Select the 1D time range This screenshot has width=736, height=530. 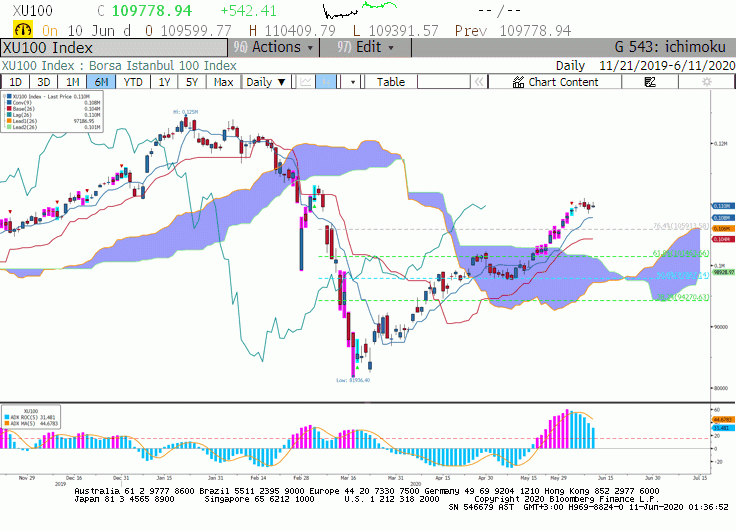click(15, 82)
